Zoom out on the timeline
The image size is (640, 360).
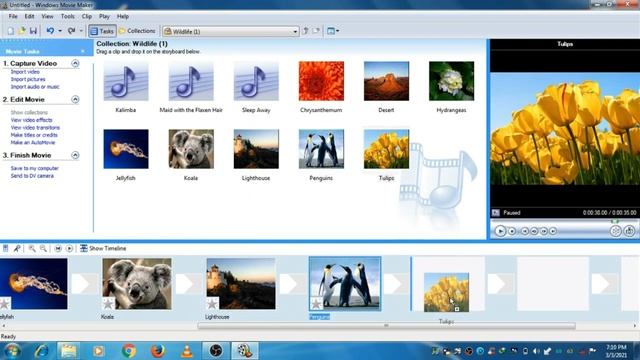point(43,248)
